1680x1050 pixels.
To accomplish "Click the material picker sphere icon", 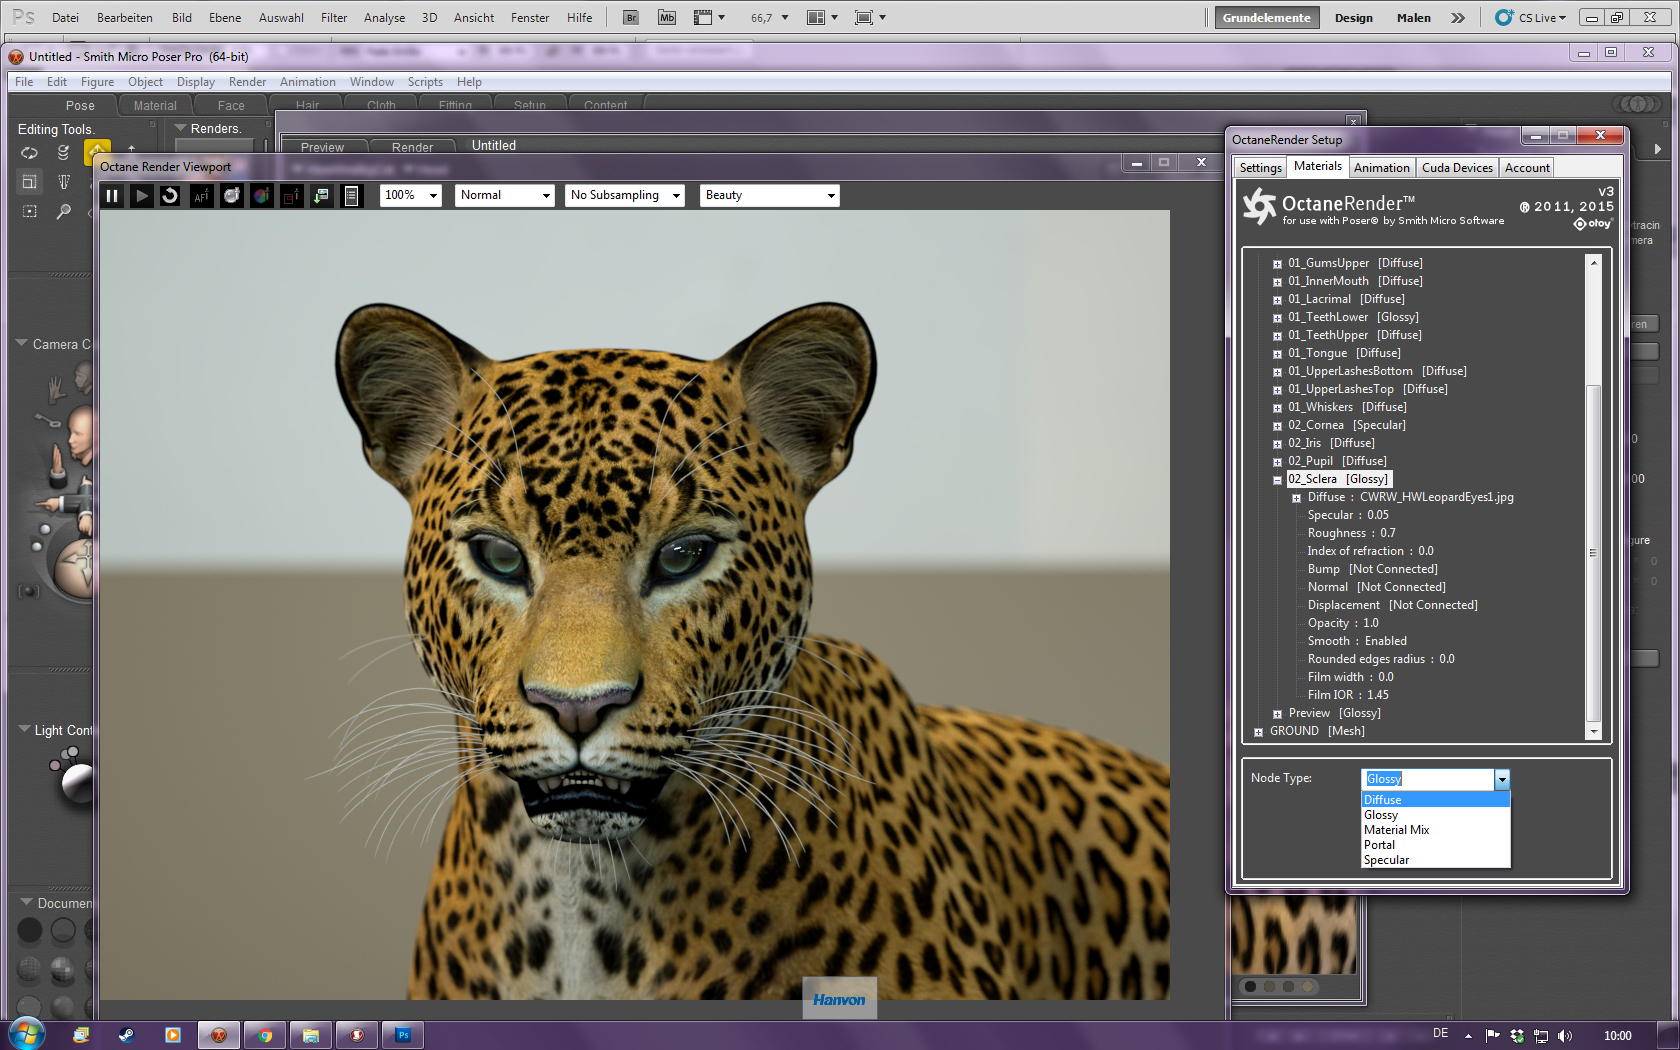I will (232, 196).
